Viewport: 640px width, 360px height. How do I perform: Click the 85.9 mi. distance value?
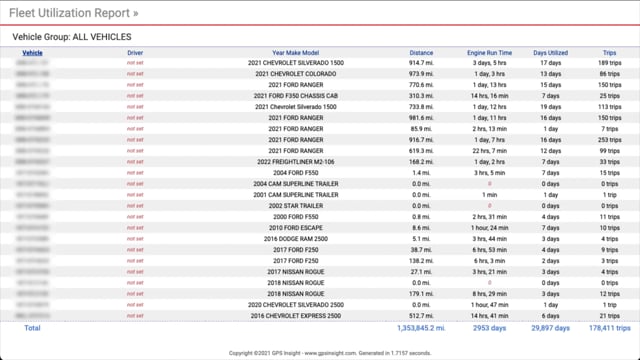421,129
